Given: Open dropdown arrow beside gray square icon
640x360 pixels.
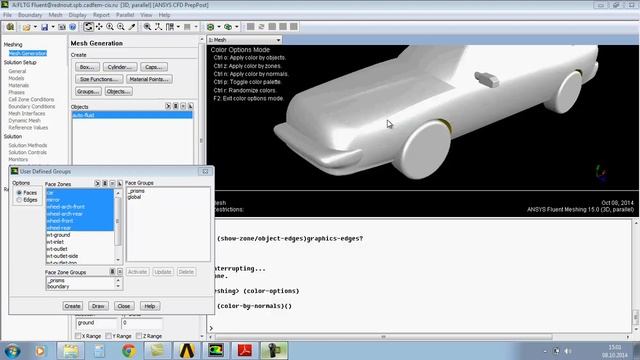Looking at the screenshot, I should 196,27.
